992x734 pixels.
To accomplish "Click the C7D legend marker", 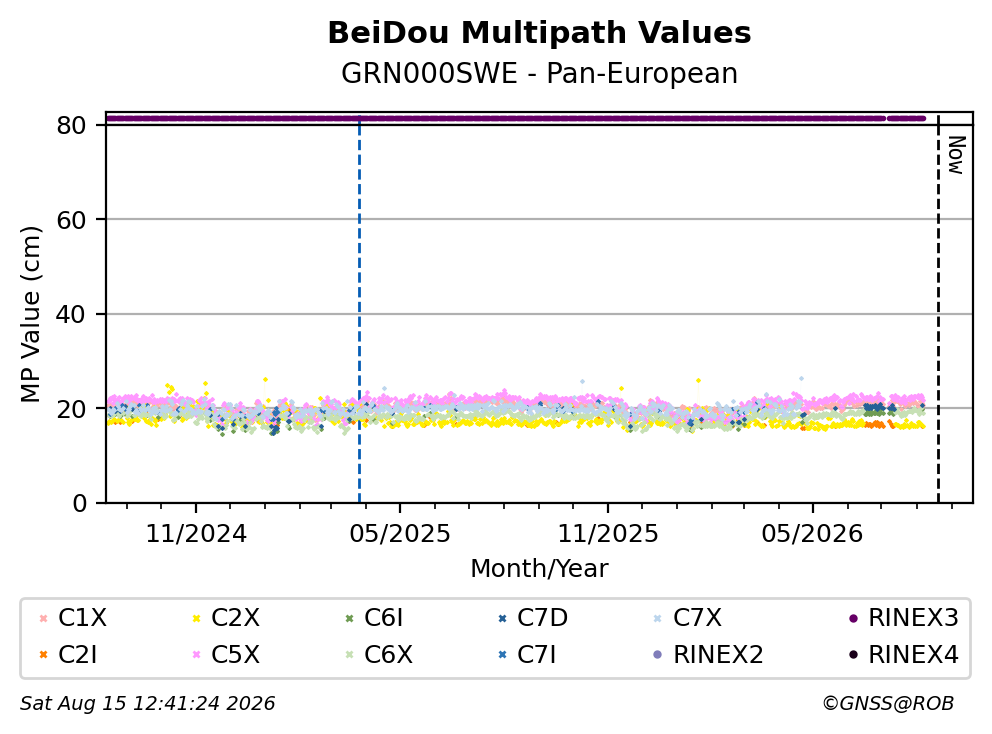I will coord(502,618).
